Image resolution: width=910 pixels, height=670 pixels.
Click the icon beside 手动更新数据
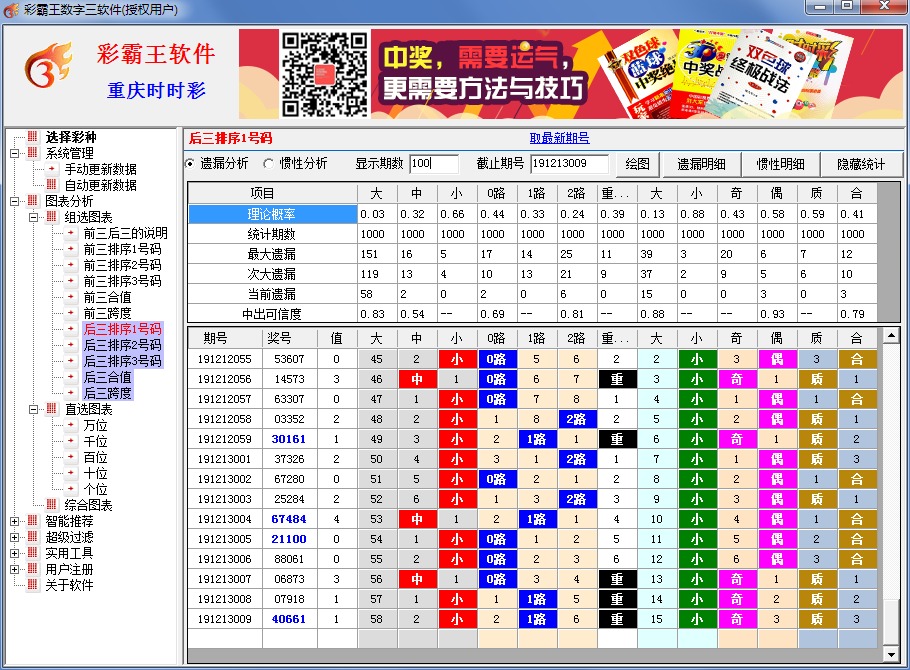coord(54,169)
